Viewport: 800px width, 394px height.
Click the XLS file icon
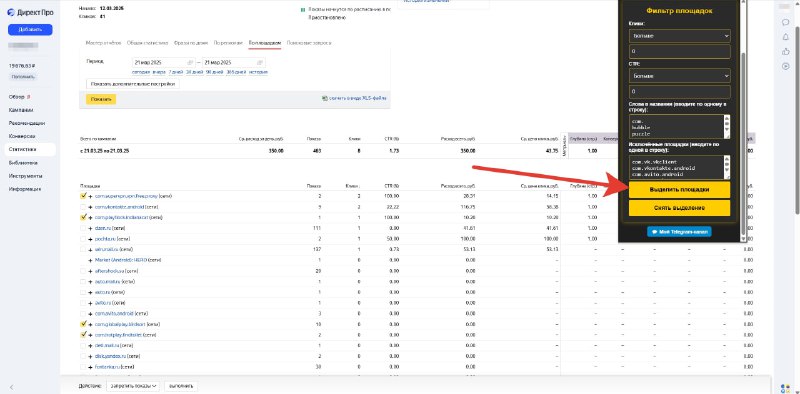324,98
